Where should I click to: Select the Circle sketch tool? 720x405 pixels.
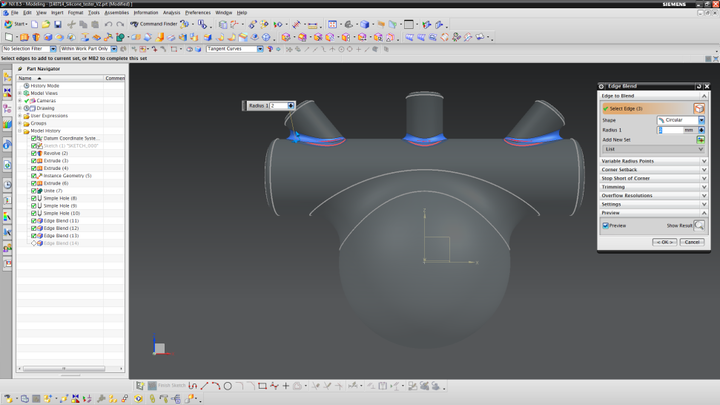click(x=228, y=386)
